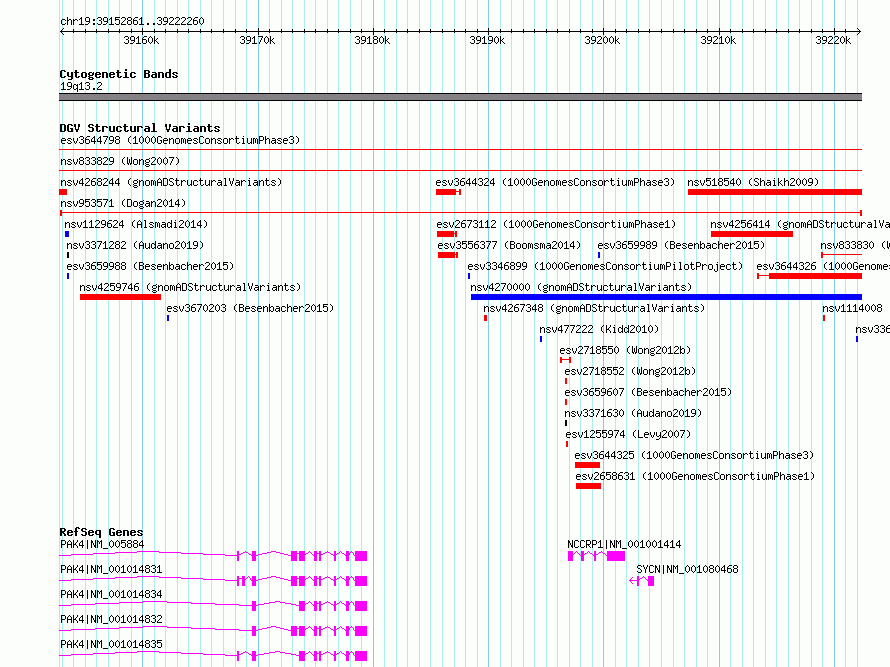The width and height of the screenshot is (890, 667).
Task: Click the nsv4267348 gnomAD label
Action: tap(594, 308)
